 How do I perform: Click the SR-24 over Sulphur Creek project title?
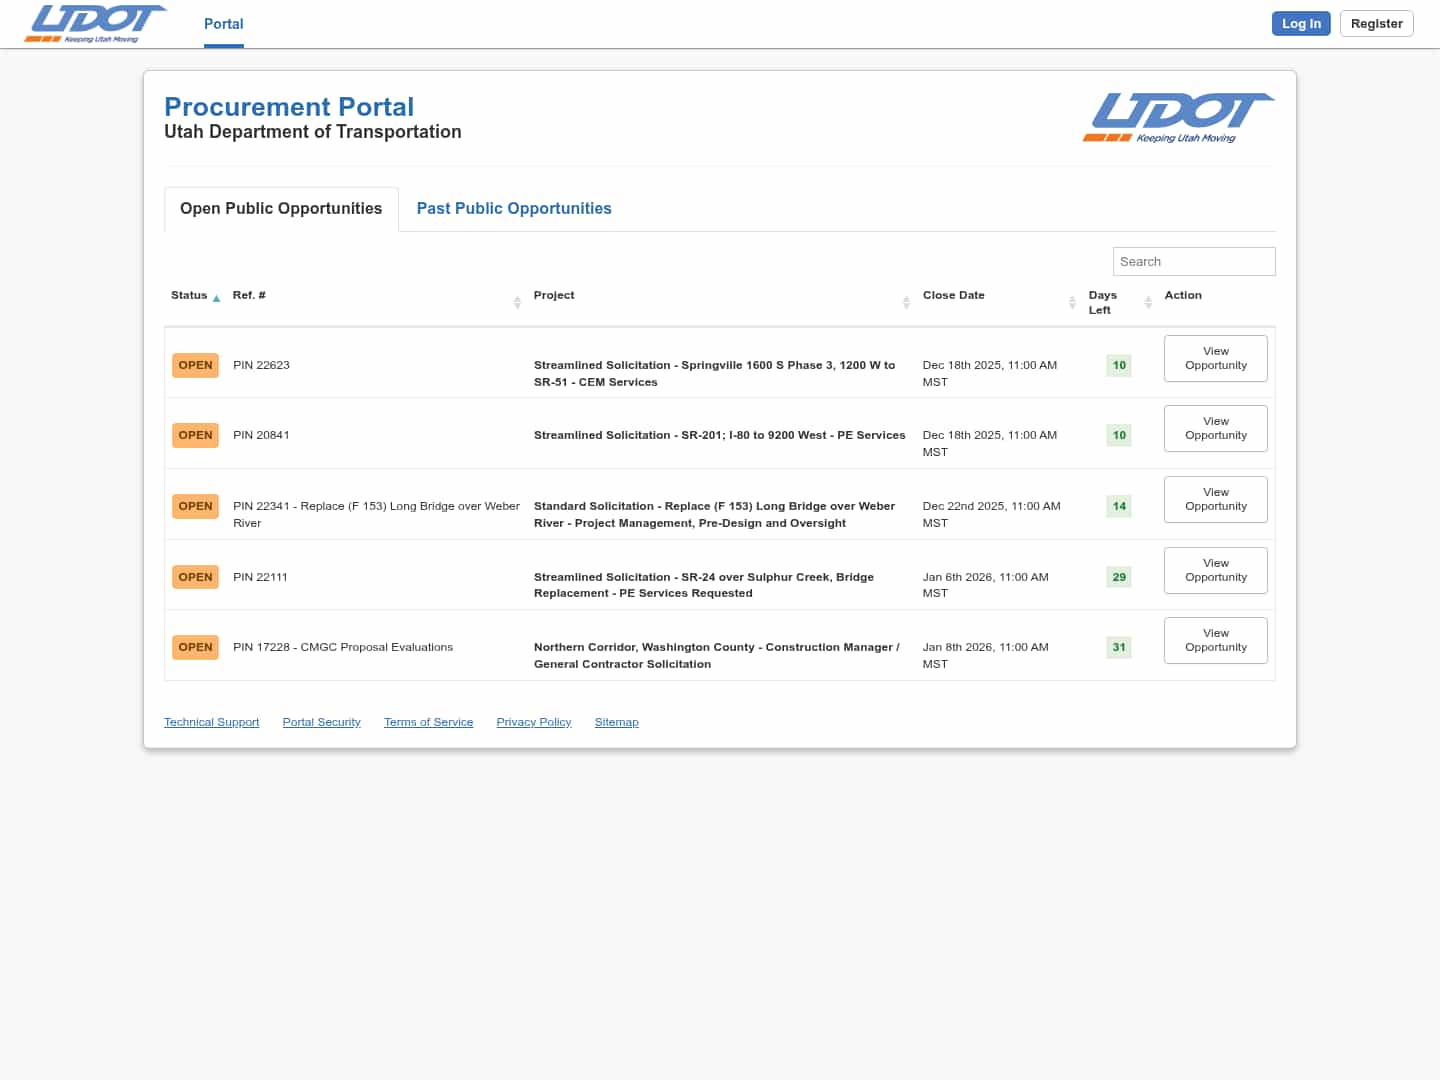704,585
